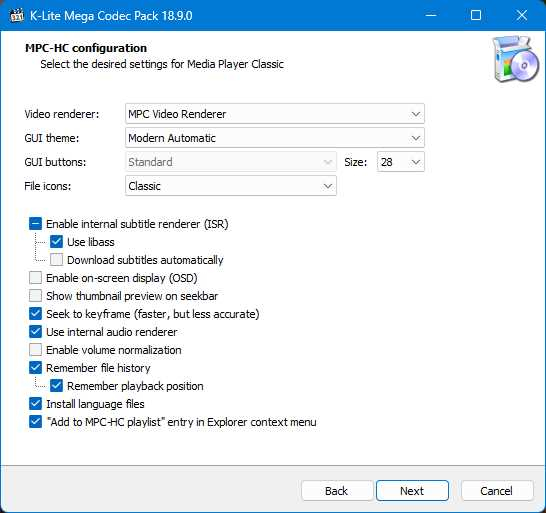Click the K-Lite installer title bar icon

coord(16,15)
